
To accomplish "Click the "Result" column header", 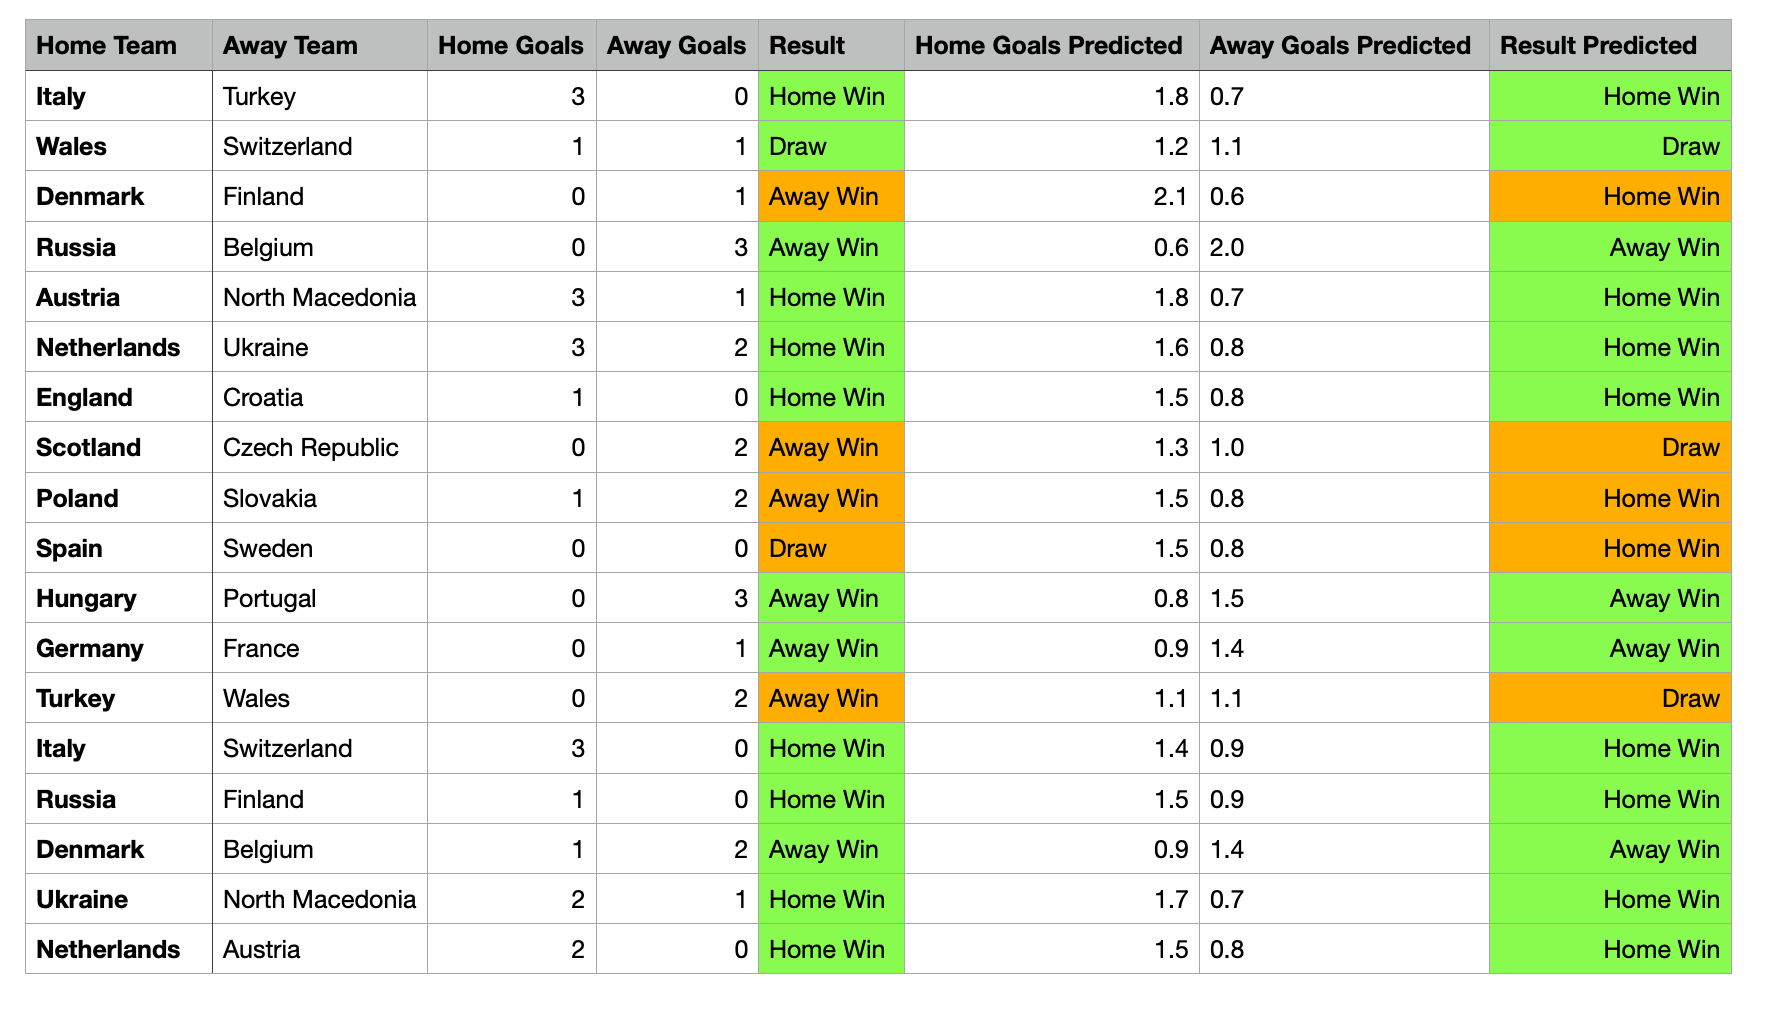I will [x=806, y=46].
